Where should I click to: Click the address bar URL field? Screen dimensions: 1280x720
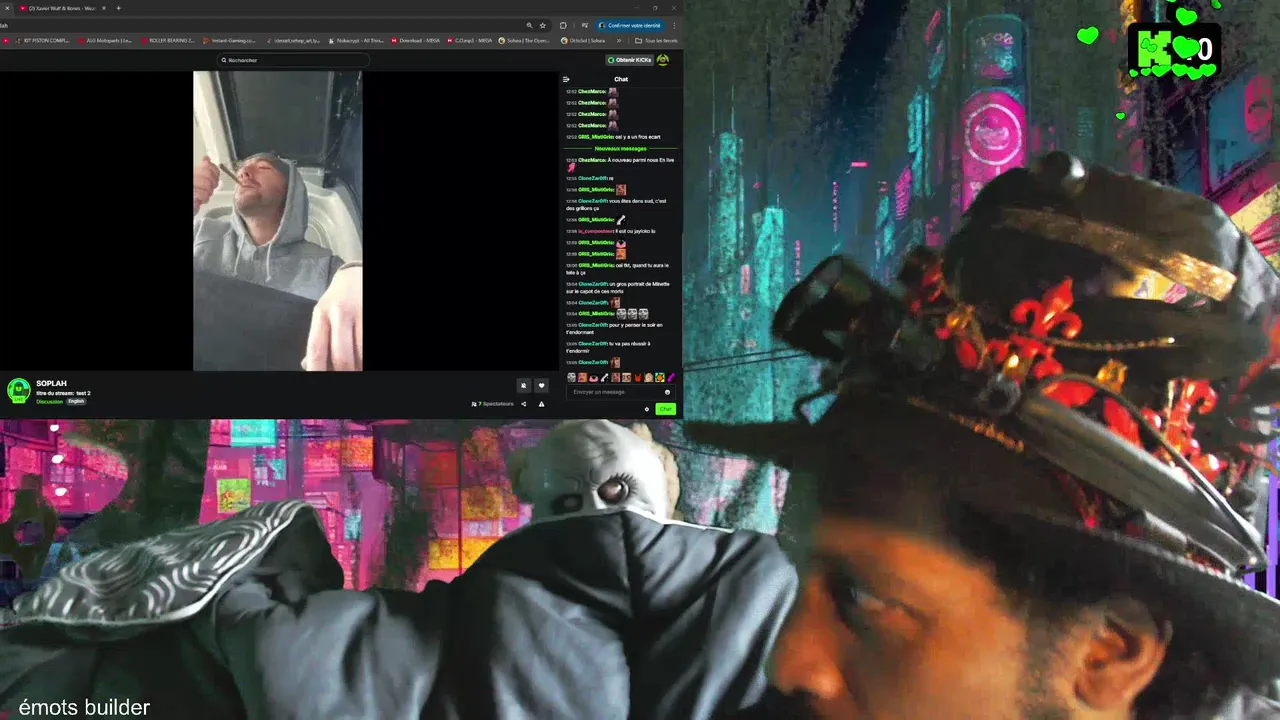coord(260,25)
